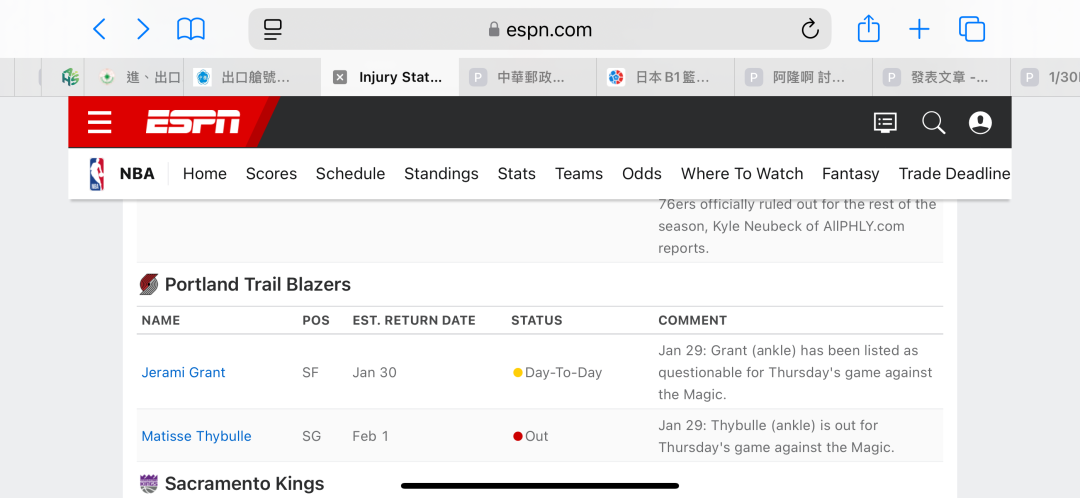Open the Matisse Thybulle player link
This screenshot has width=1080, height=498.
coord(196,436)
